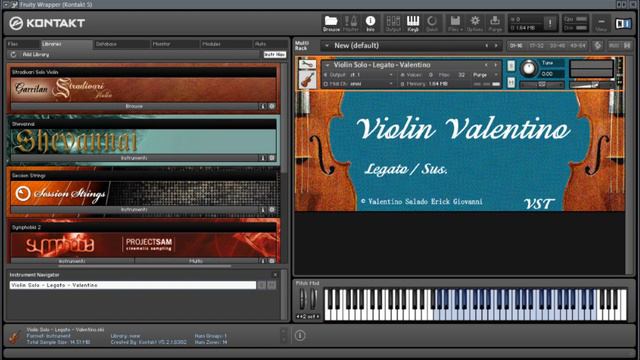Open the Violin Solo instrument dropdown arrow
Viewport: 640px width, 360px height.
tap(327, 65)
